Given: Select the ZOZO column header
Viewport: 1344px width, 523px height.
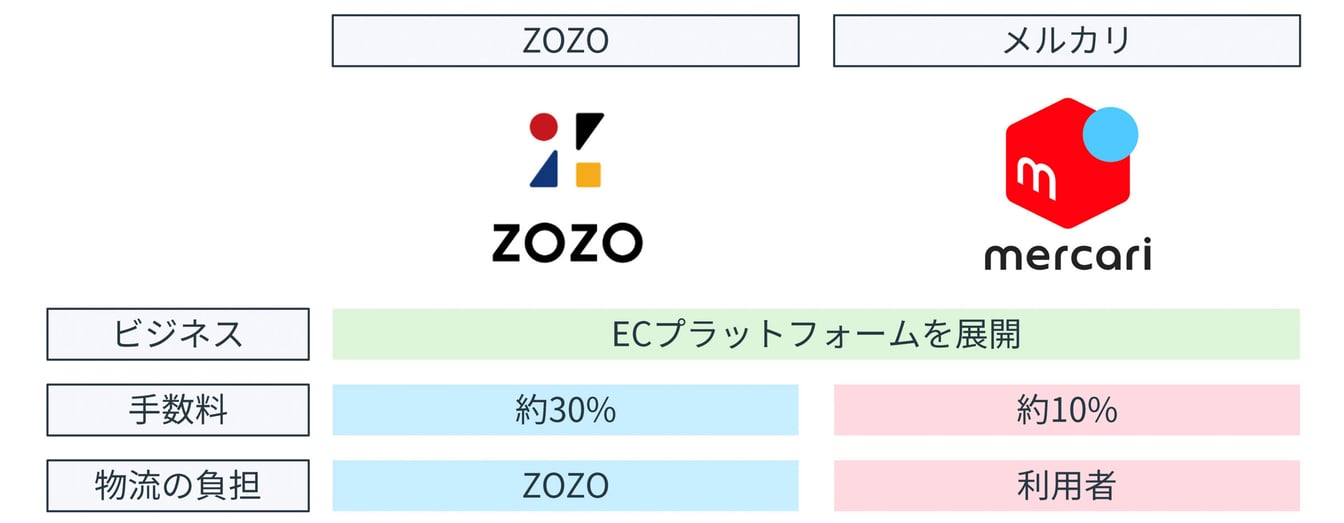Looking at the screenshot, I should (x=565, y=41).
